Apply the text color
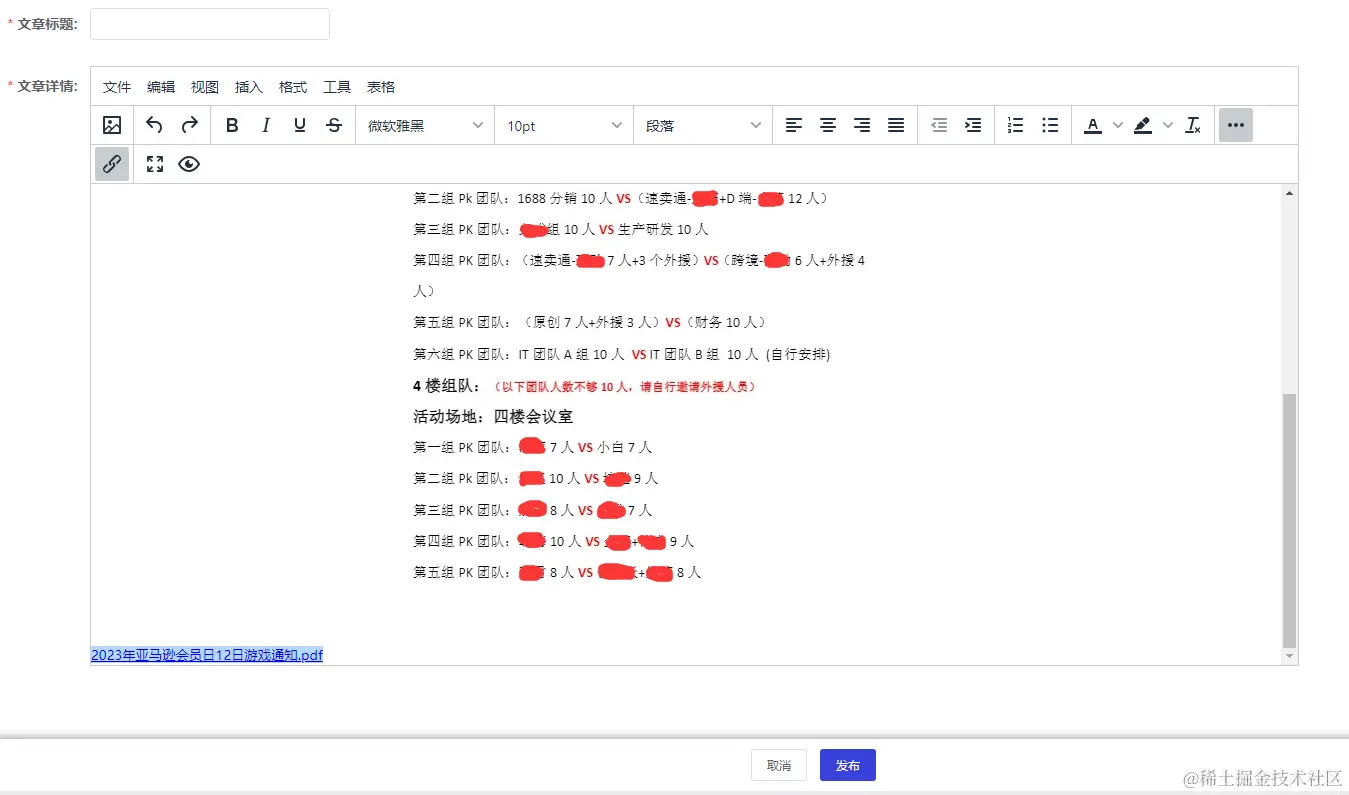The image size is (1349, 795). 1093,125
